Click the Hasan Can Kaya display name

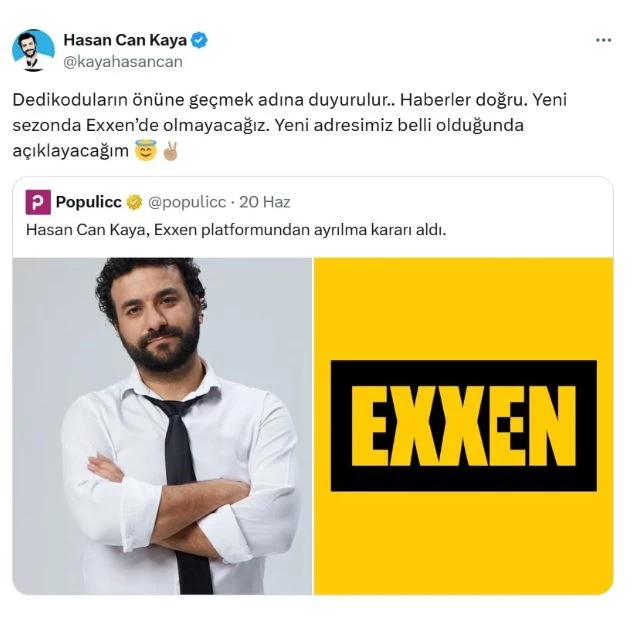tap(125, 40)
